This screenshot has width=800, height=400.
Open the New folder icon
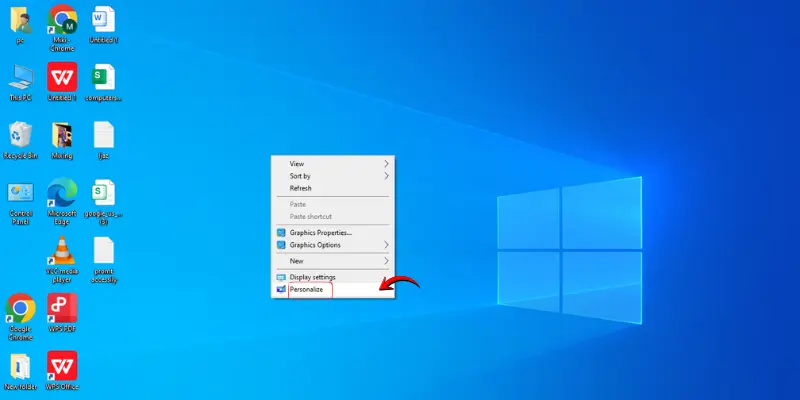tap(20, 366)
